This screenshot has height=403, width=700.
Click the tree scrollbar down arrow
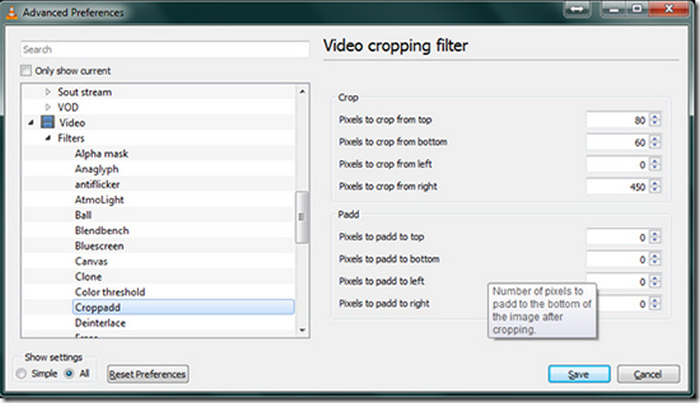tap(302, 330)
